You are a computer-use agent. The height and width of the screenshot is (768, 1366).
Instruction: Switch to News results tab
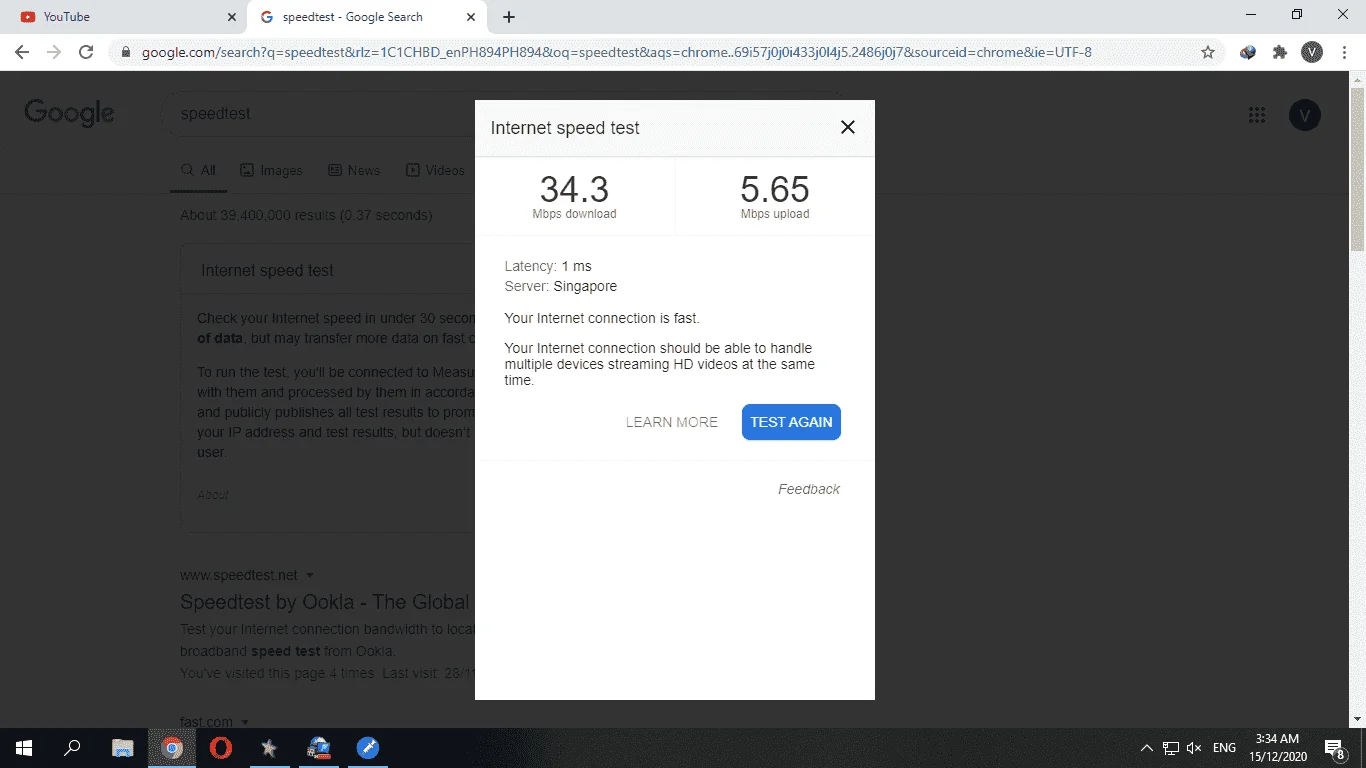[x=354, y=170]
